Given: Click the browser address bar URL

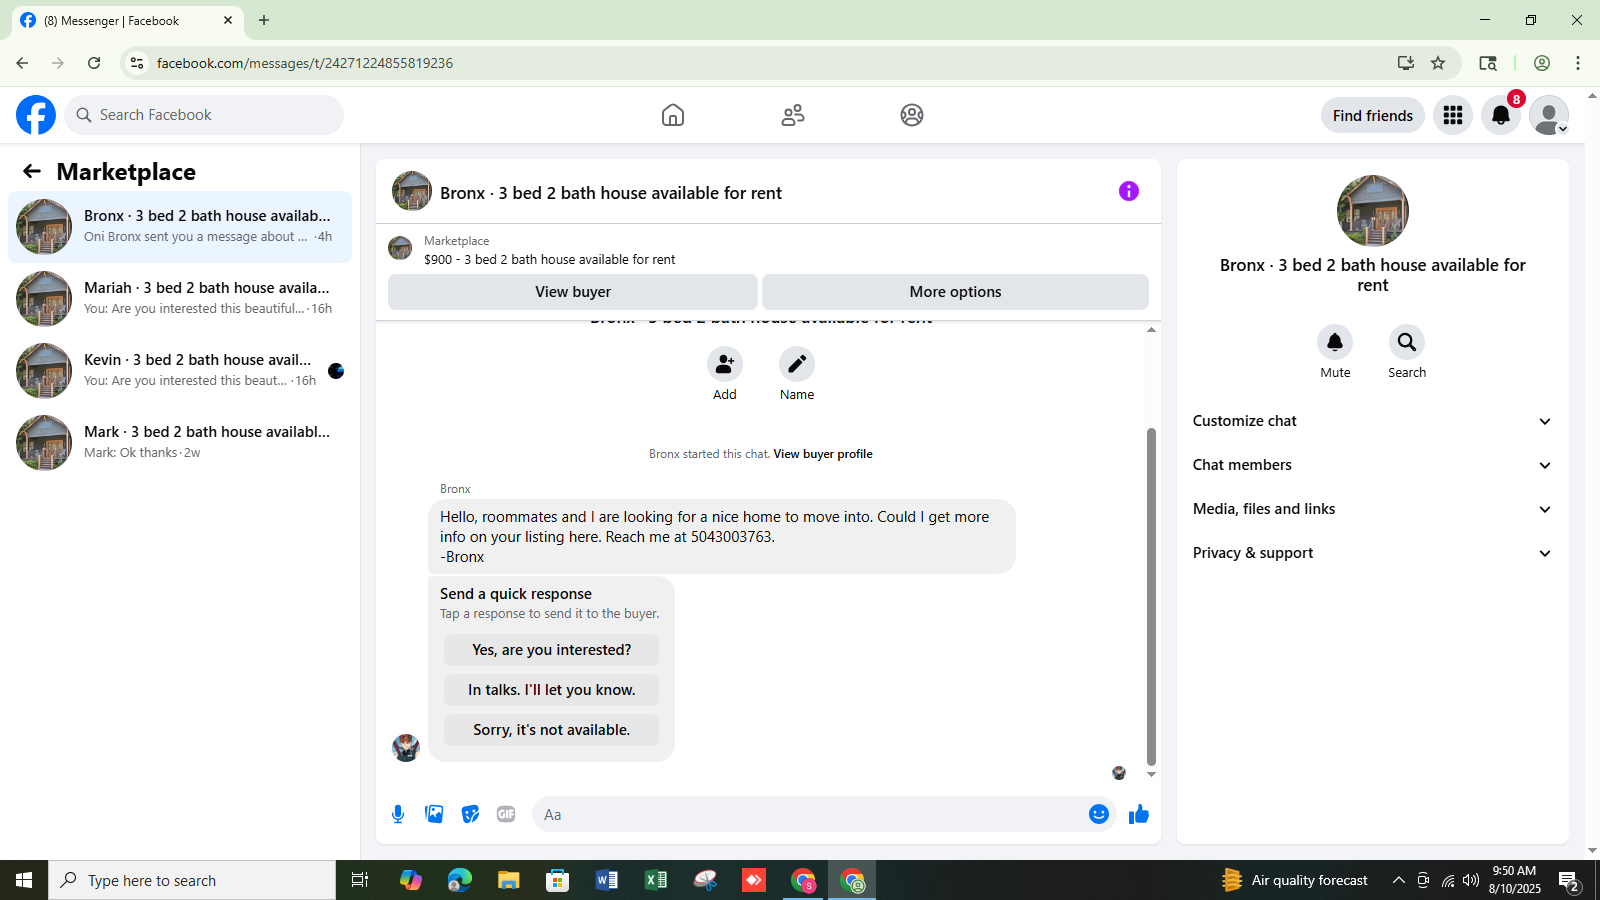Looking at the screenshot, I should (x=305, y=63).
